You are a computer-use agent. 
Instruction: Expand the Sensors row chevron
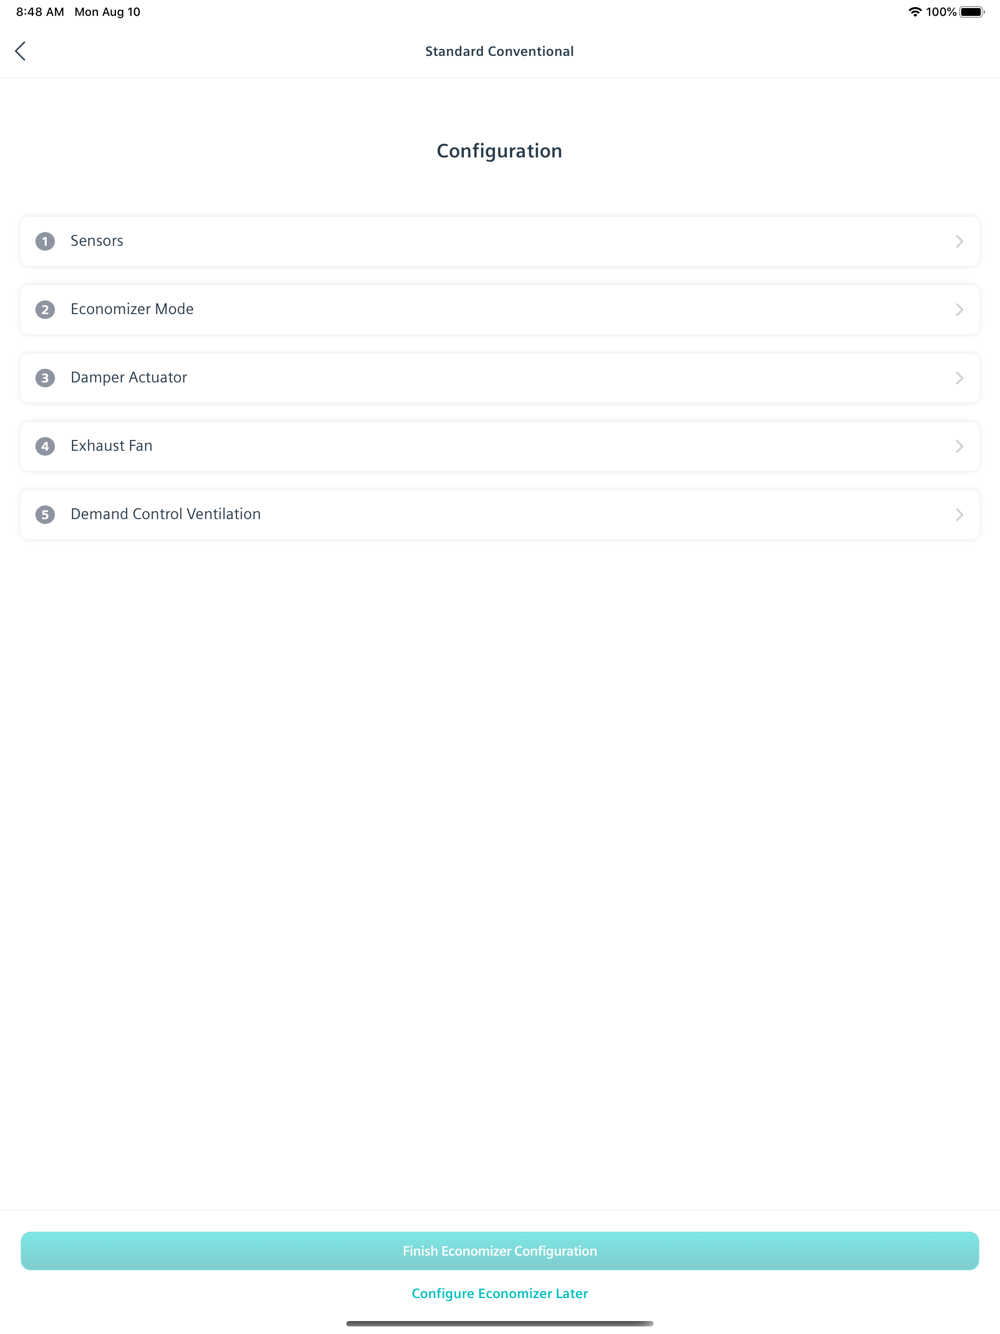pyautogui.click(x=959, y=241)
